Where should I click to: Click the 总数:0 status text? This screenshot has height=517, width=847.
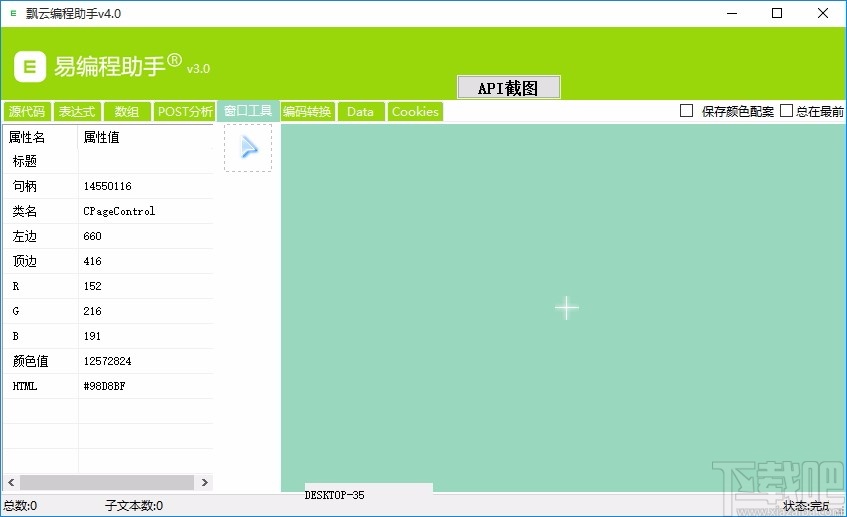tap(21, 506)
